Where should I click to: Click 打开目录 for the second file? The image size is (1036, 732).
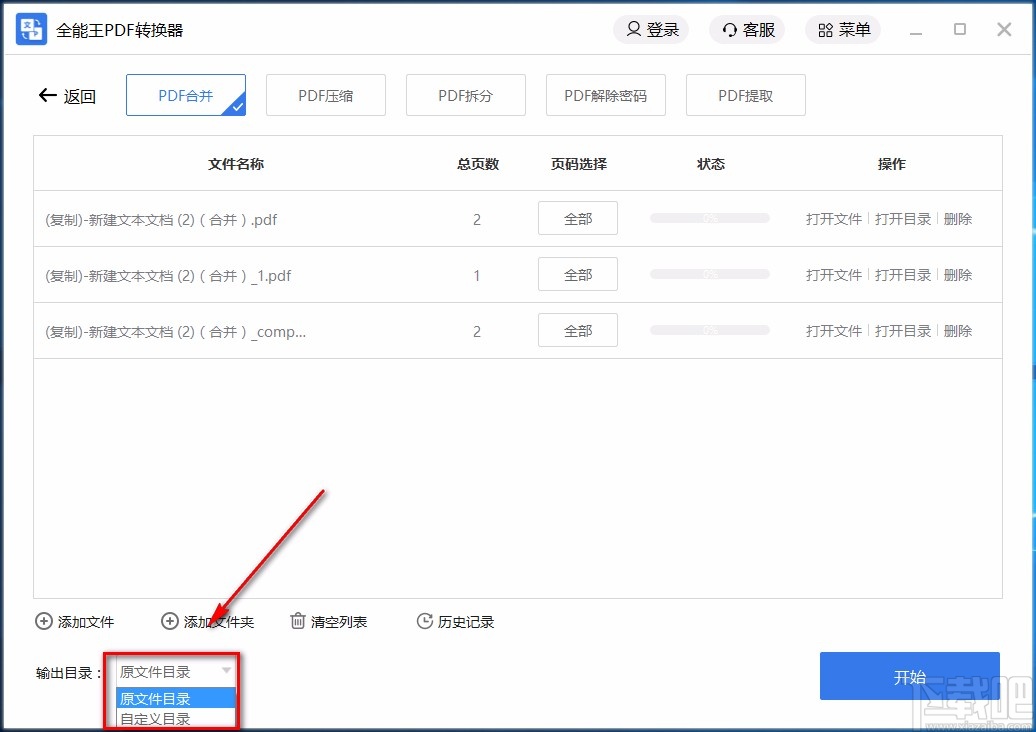click(x=903, y=275)
